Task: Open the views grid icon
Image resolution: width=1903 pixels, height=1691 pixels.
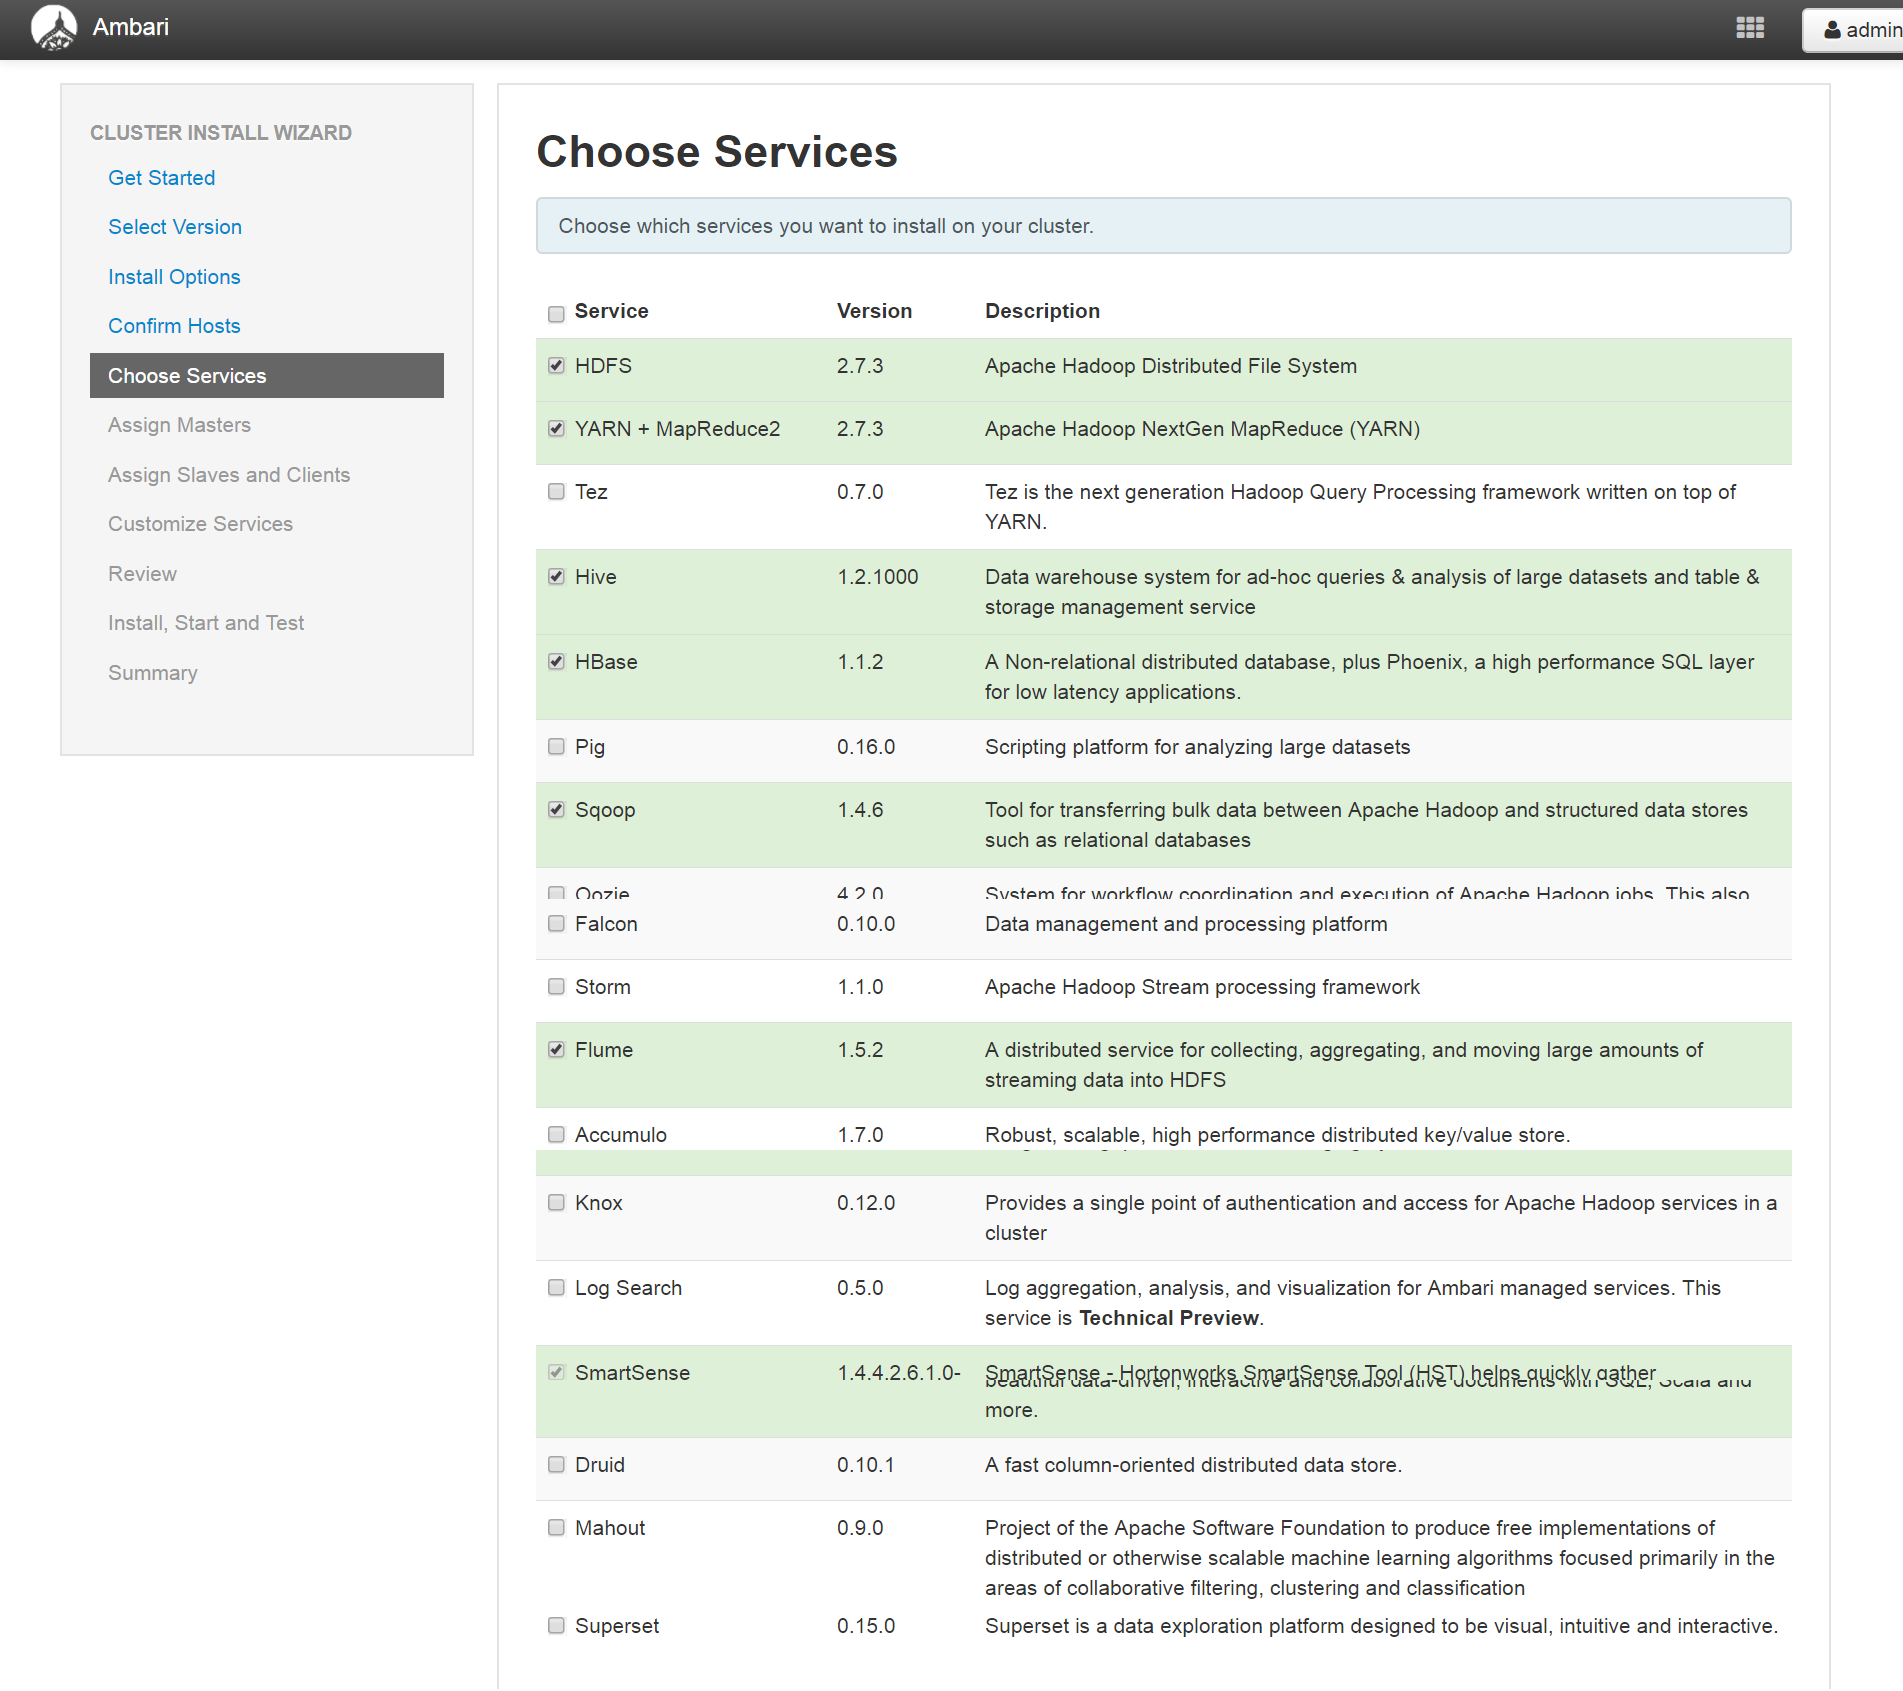Action: click(1750, 28)
